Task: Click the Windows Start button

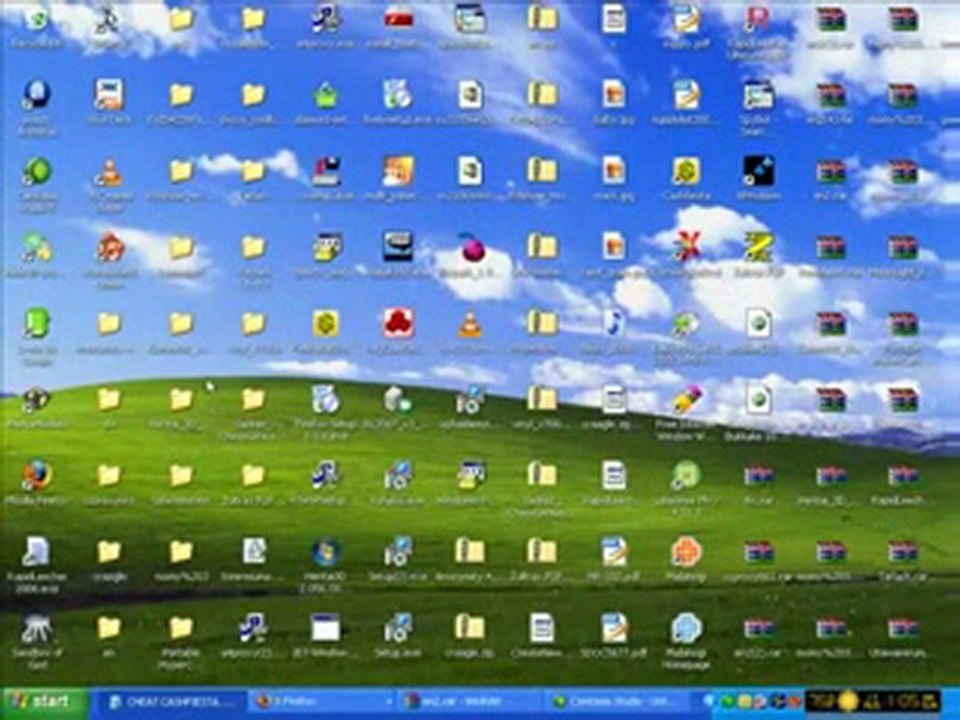Action: pyautogui.click(x=44, y=702)
